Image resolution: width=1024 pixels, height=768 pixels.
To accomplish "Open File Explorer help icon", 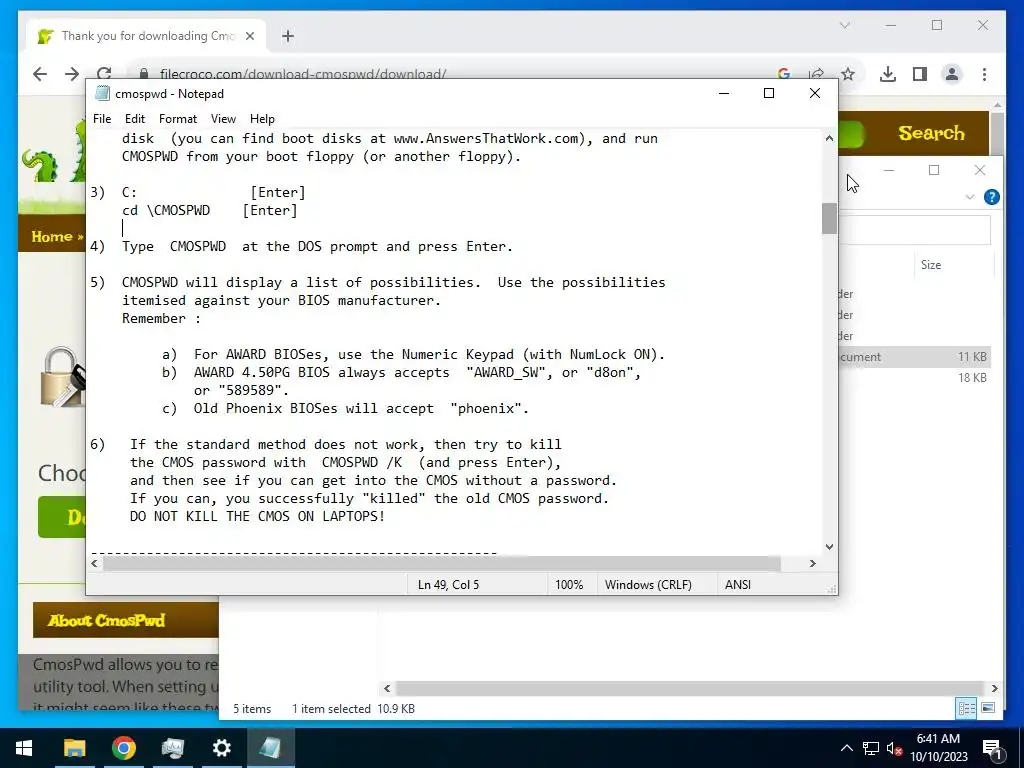I will pos(991,197).
